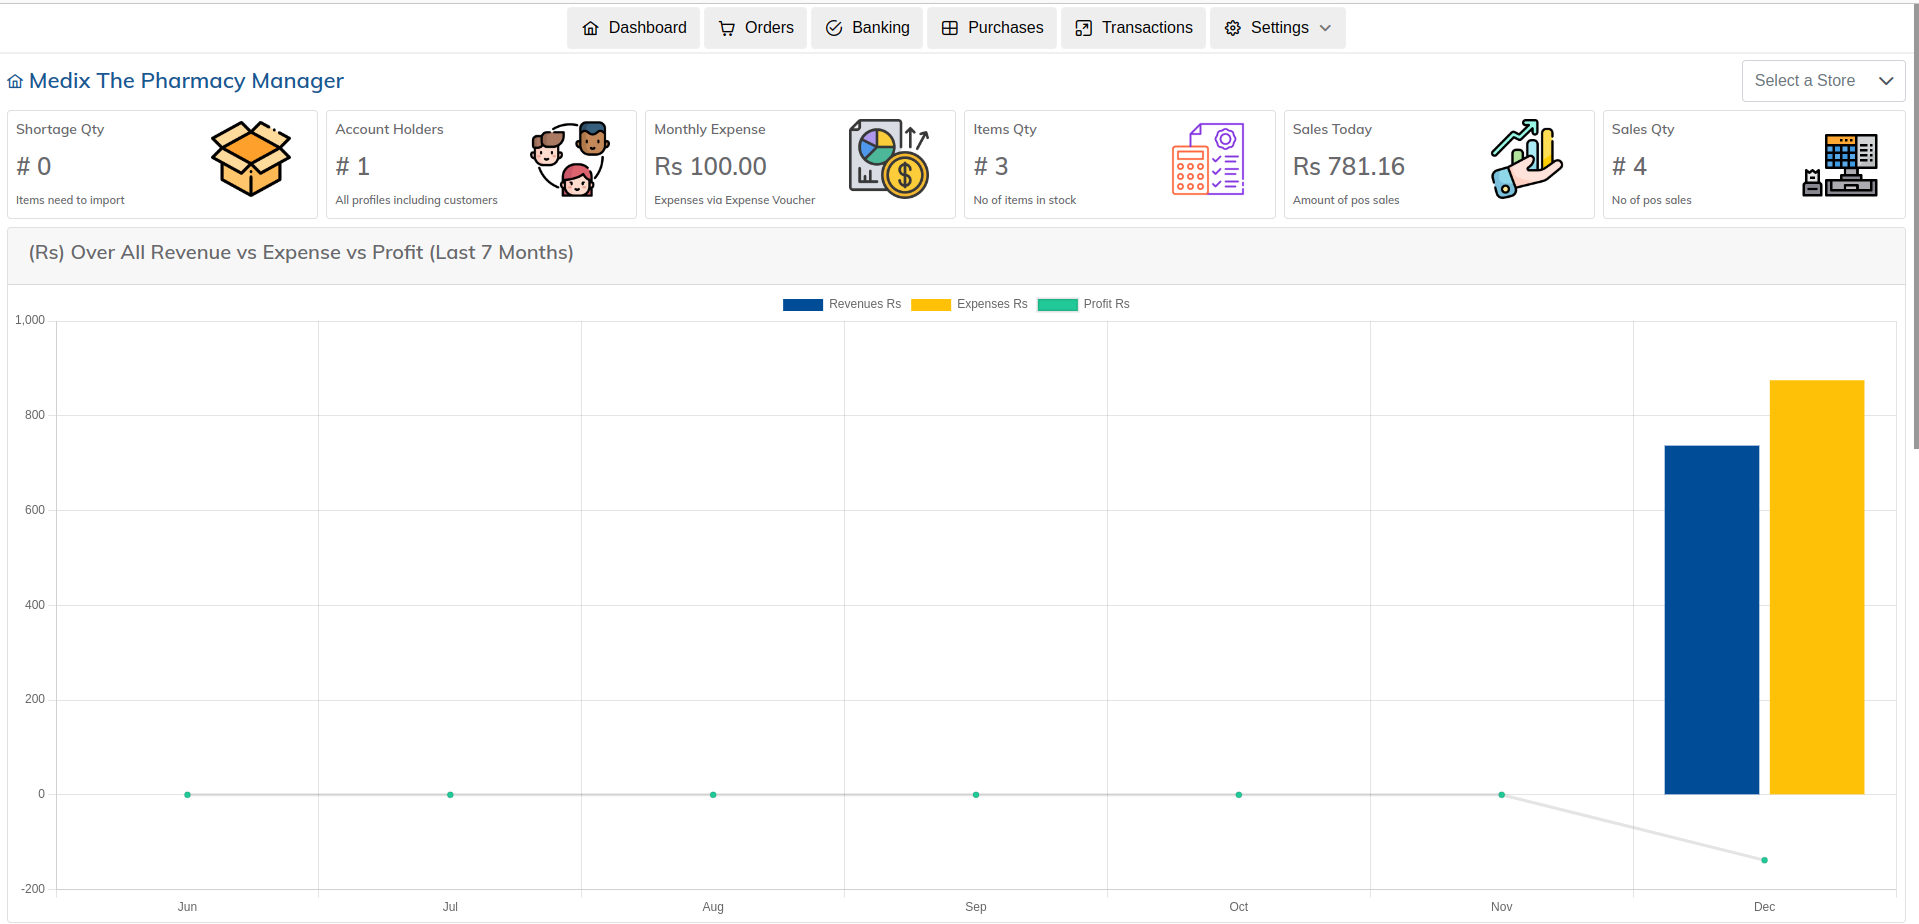The height and width of the screenshot is (924, 1919).
Task: Click the December profit data point
Action: point(1764,860)
